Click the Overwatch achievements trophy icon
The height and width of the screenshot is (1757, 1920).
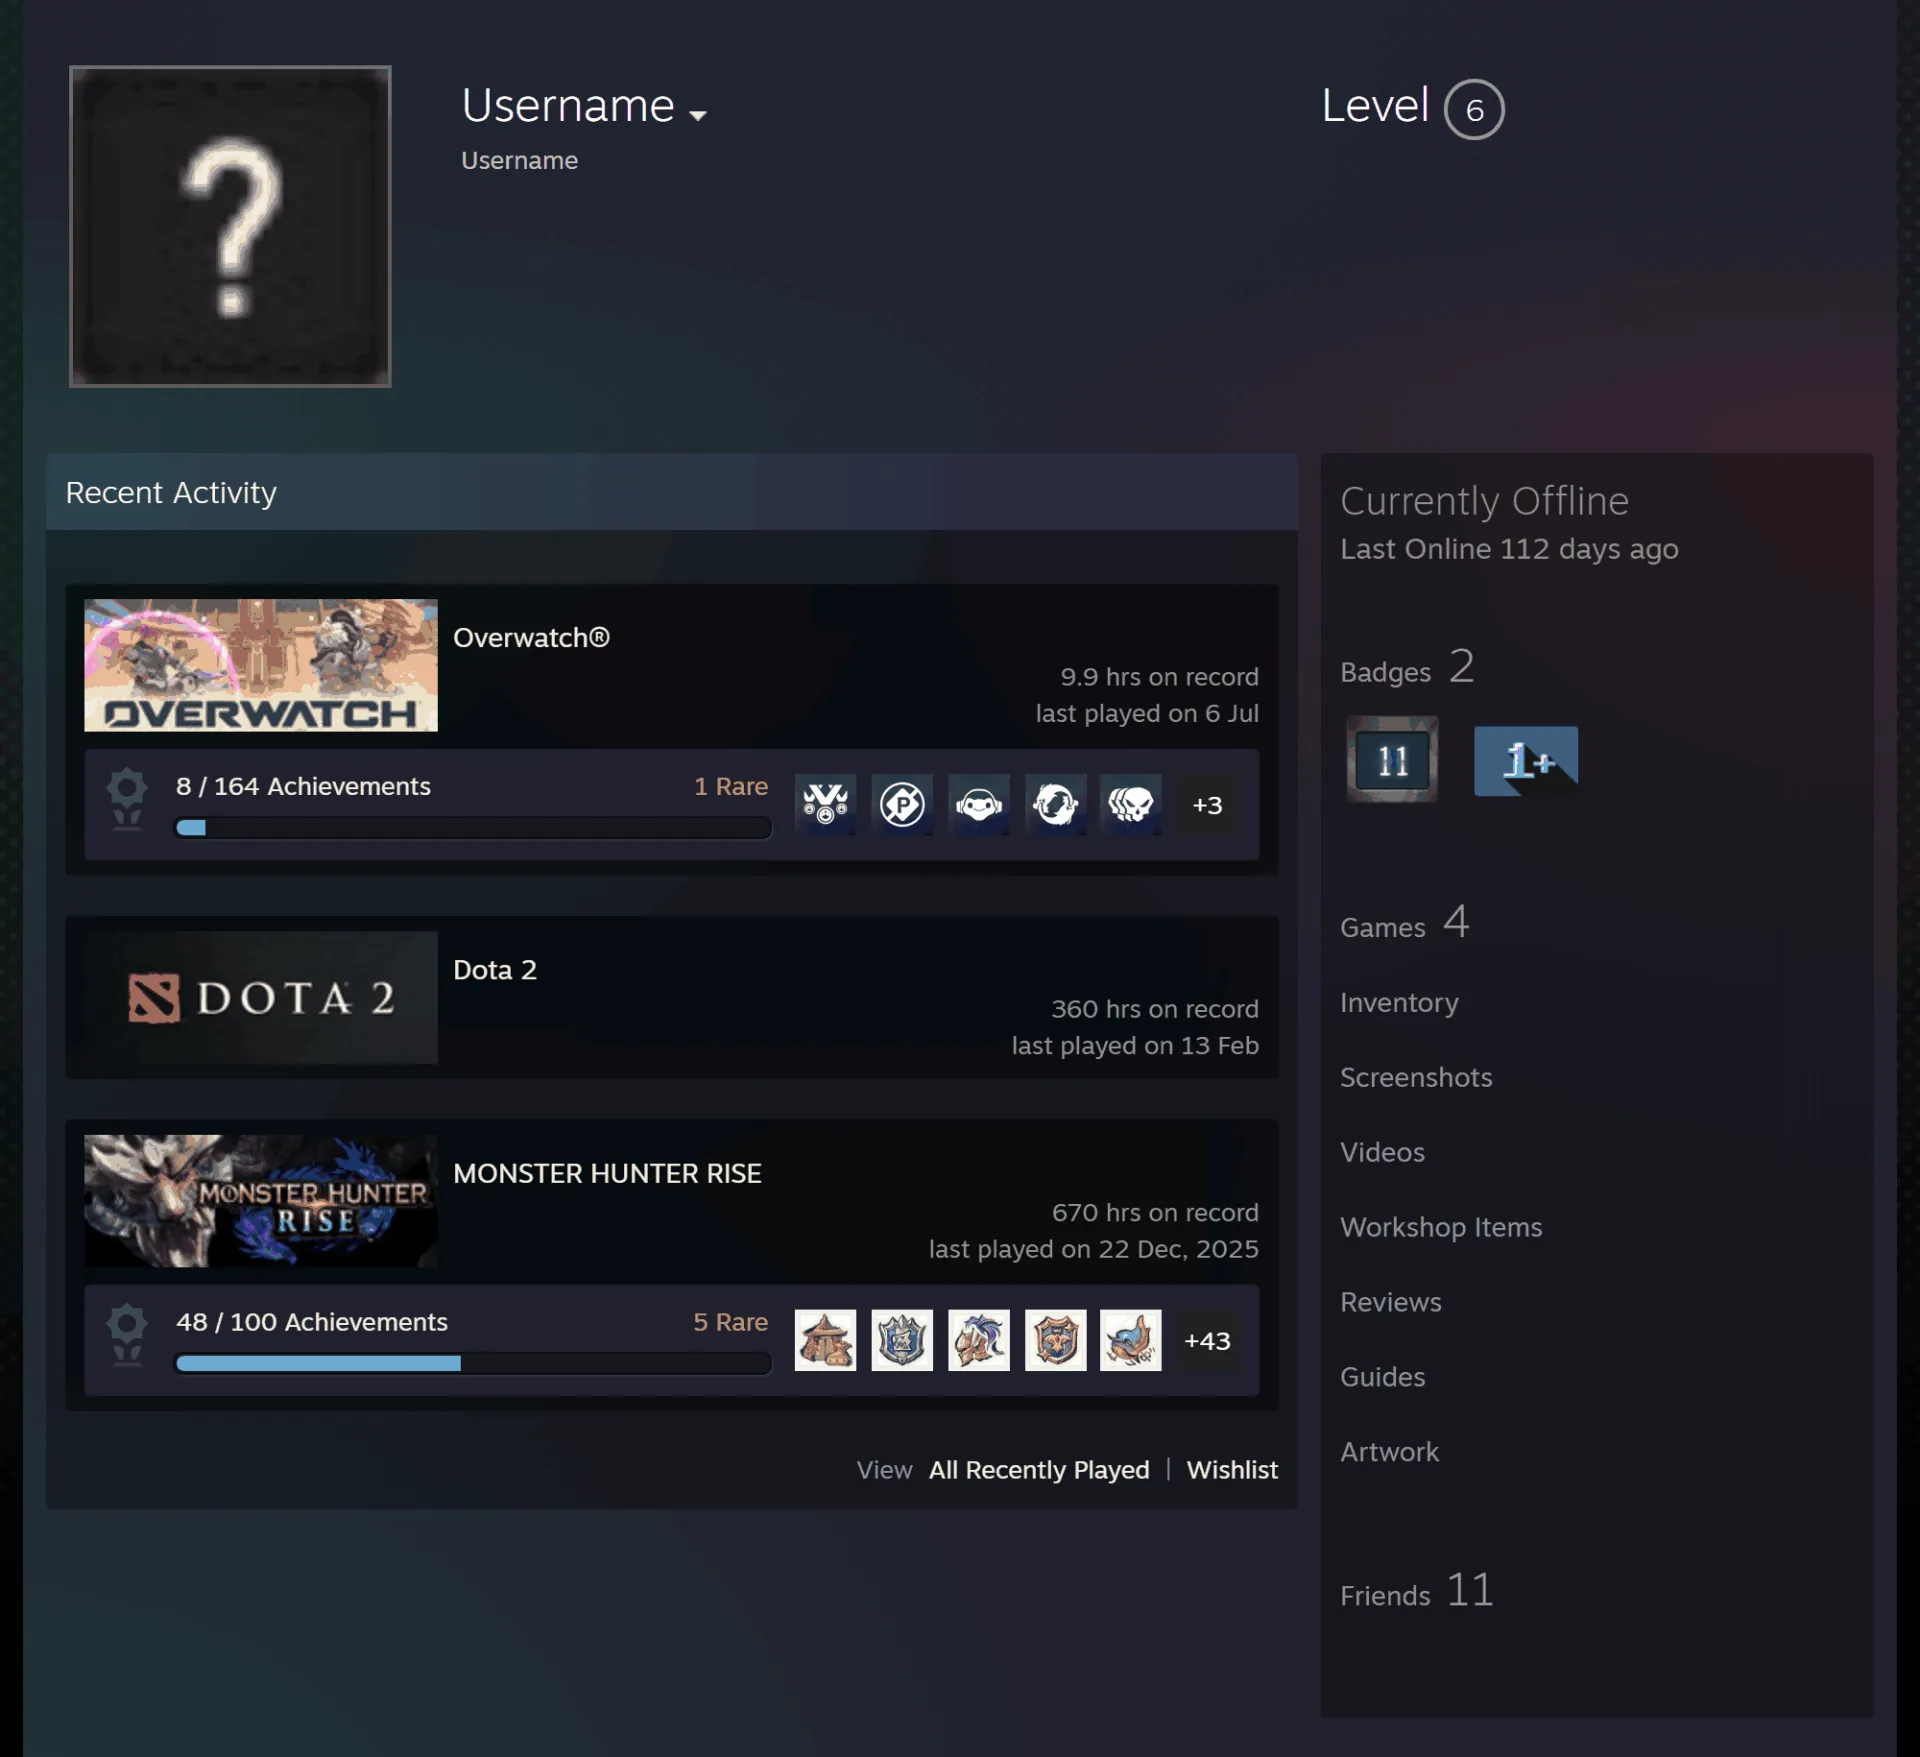click(127, 799)
